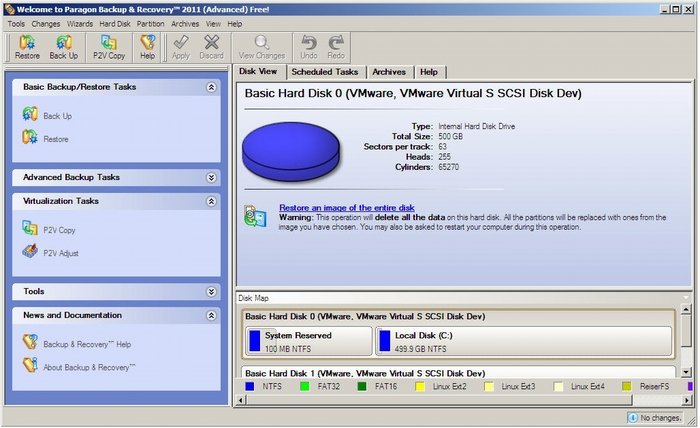This screenshot has height=428, width=700.
Task: Open P2V Copy from the toolbar
Action: pyautogui.click(x=109, y=47)
